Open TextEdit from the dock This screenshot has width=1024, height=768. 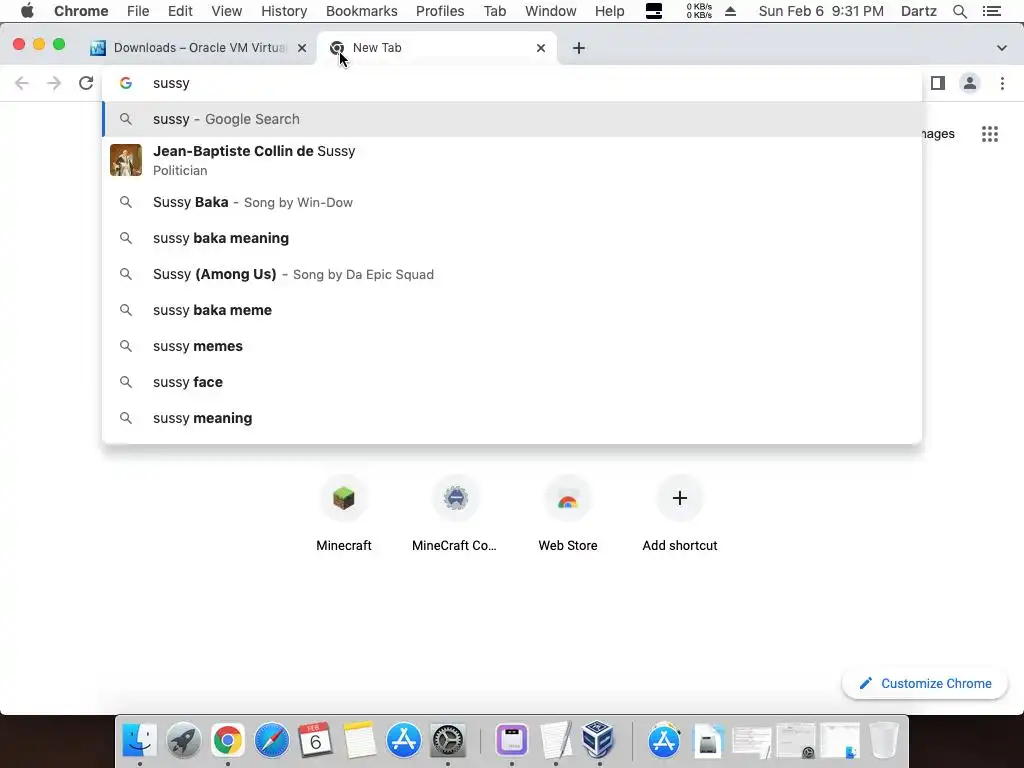click(556, 741)
